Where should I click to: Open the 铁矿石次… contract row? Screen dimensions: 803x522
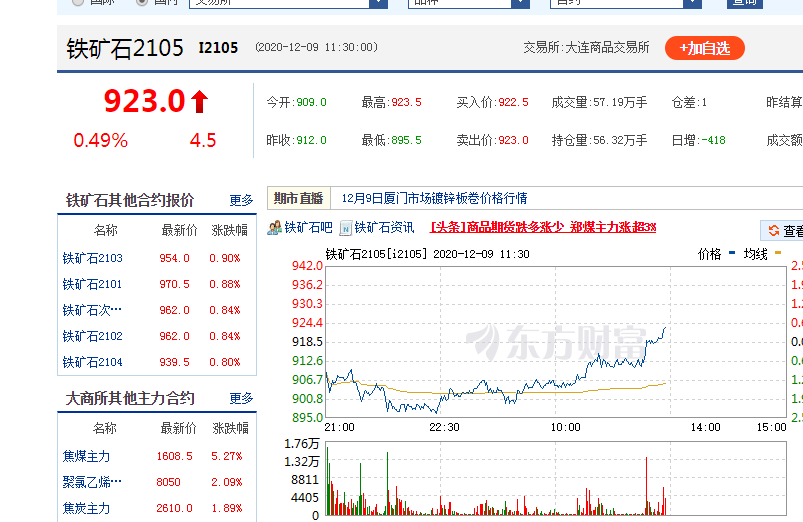[92, 310]
